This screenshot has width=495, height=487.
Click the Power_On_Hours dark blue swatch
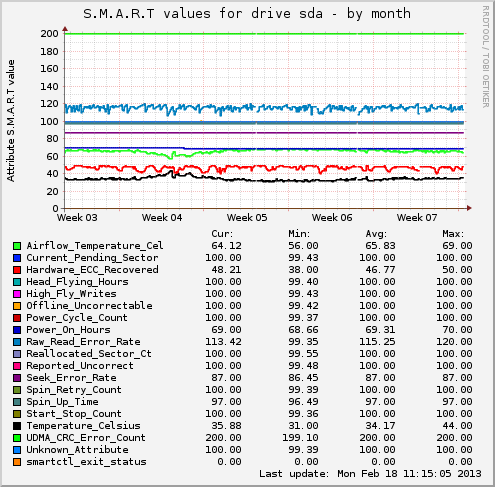tap(17, 330)
